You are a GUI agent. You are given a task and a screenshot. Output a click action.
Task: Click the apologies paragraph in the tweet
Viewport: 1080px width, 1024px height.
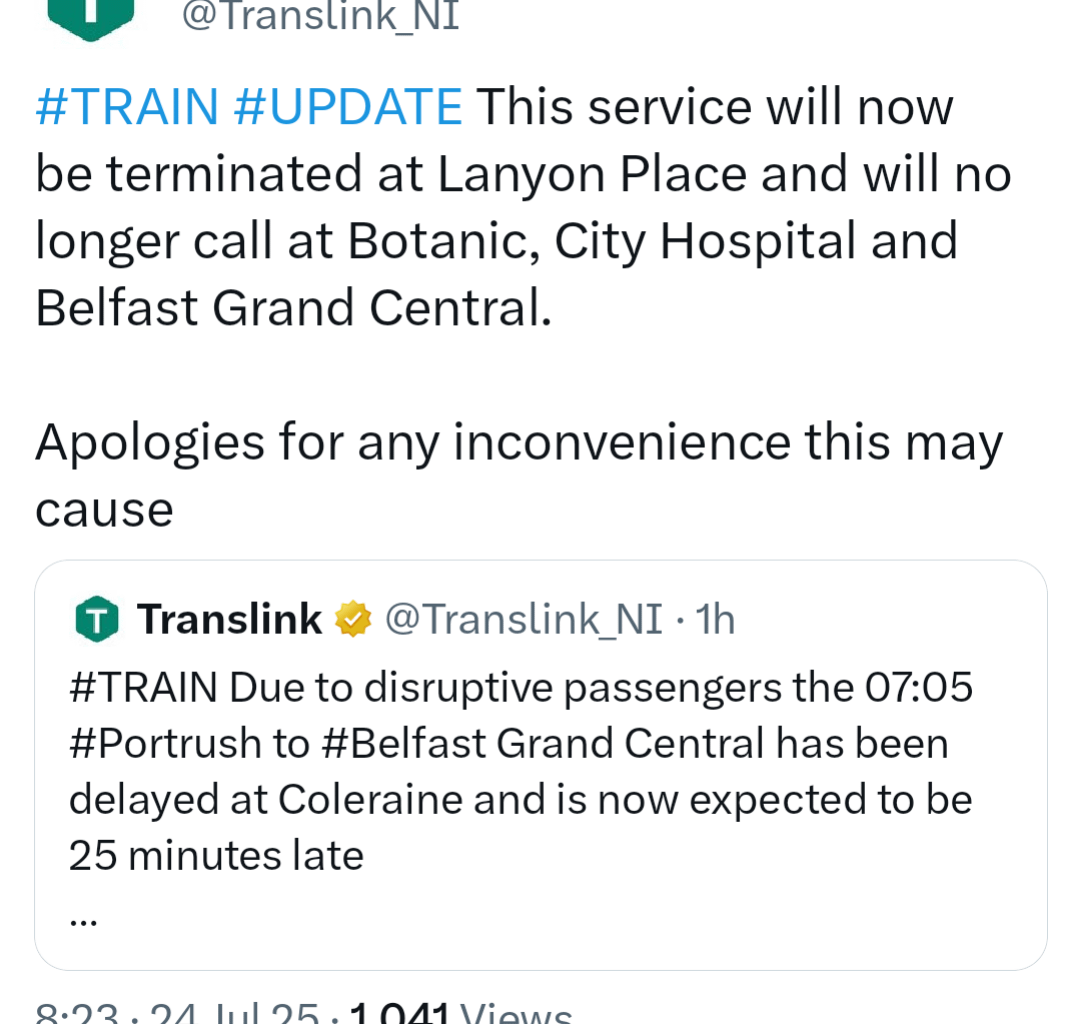pos(519,475)
